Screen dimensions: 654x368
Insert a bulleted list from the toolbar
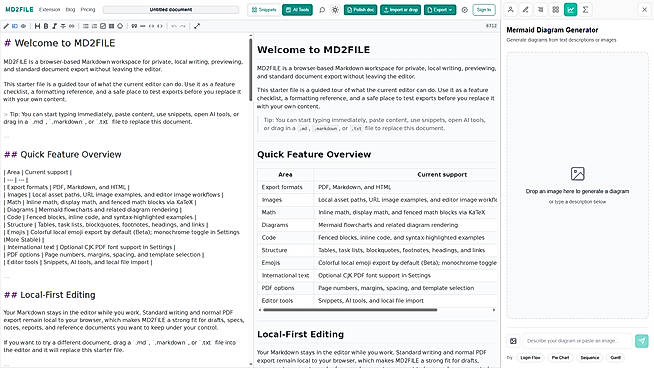tap(86, 26)
